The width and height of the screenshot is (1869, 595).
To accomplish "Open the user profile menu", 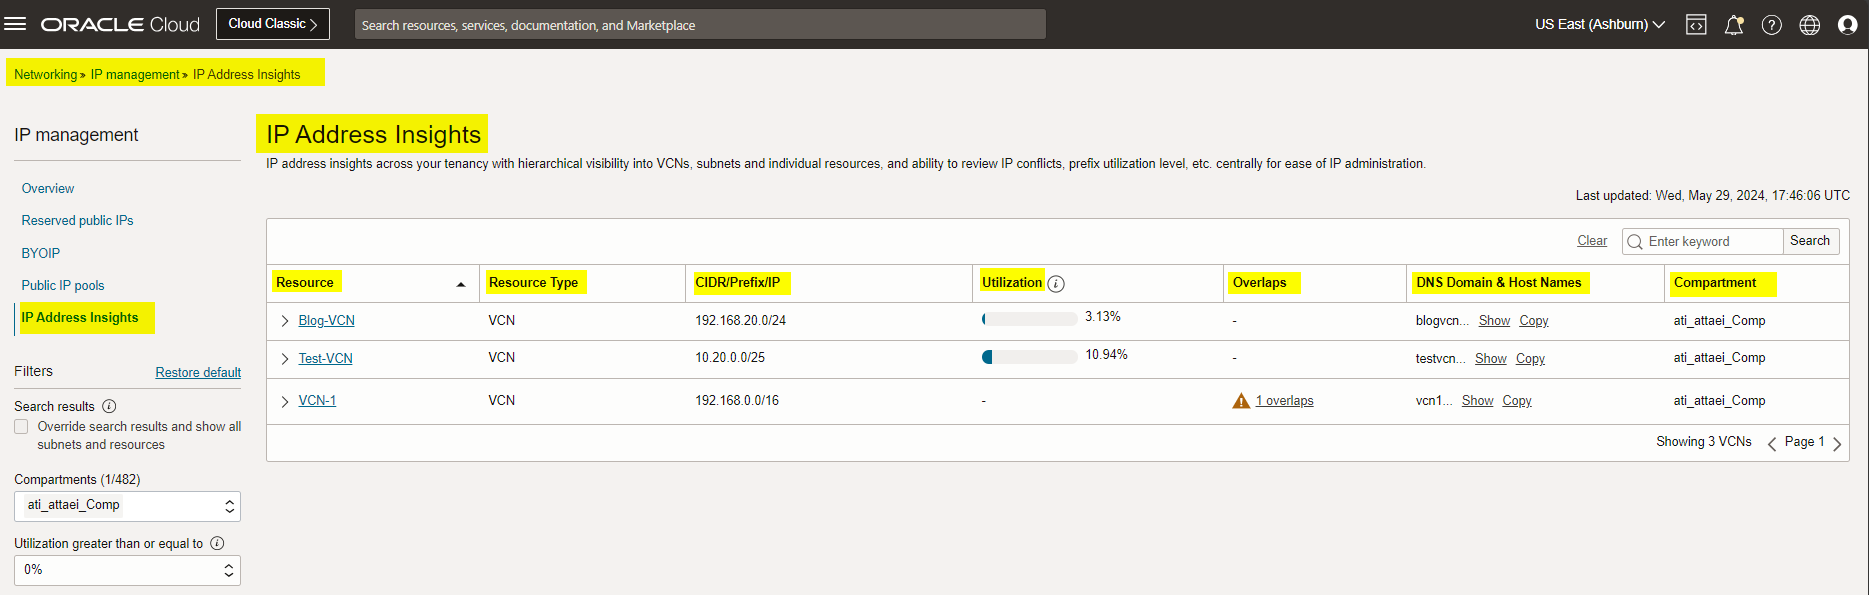I will (x=1847, y=25).
